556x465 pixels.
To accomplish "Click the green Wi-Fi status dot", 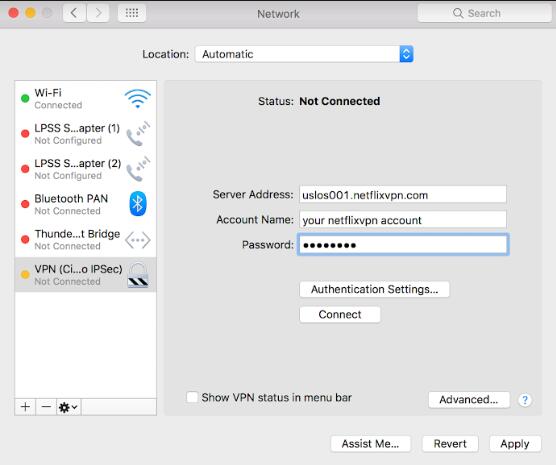I will [x=25, y=98].
